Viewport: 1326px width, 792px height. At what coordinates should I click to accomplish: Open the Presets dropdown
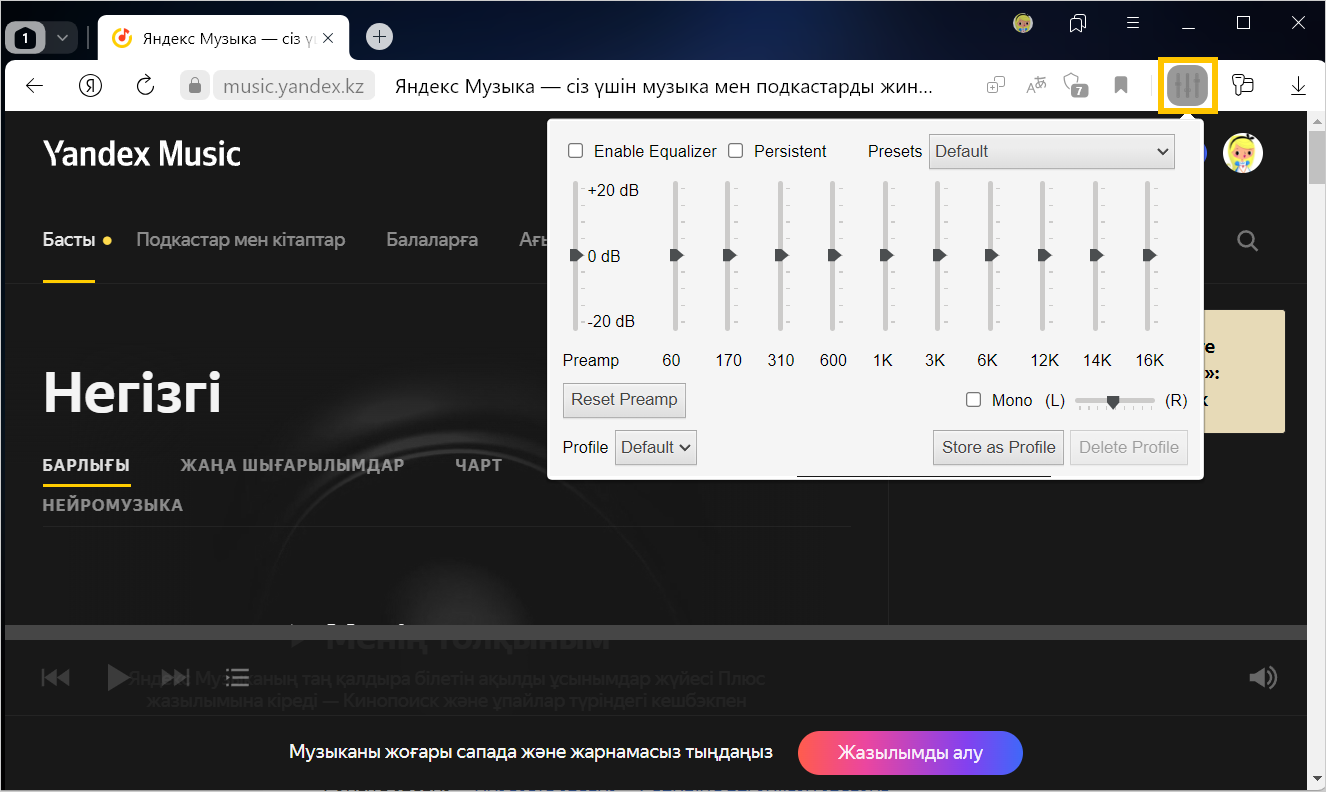[x=1051, y=151]
